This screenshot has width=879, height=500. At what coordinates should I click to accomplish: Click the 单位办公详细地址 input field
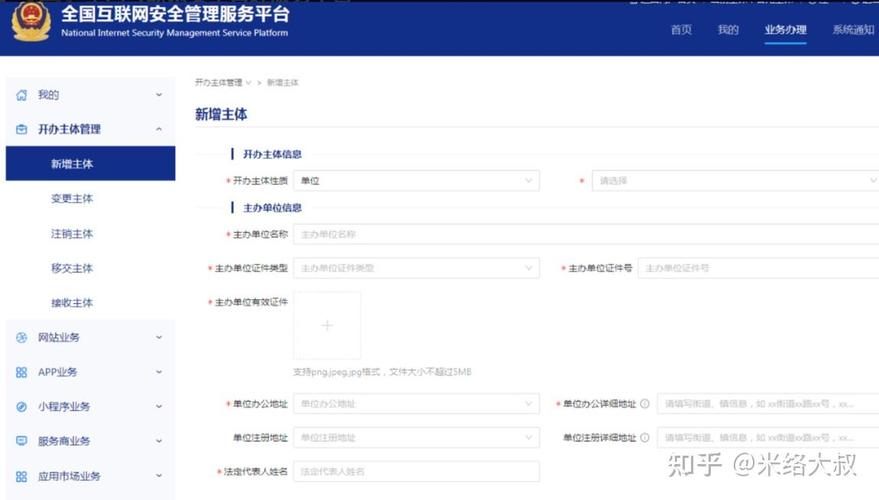tap(768, 404)
